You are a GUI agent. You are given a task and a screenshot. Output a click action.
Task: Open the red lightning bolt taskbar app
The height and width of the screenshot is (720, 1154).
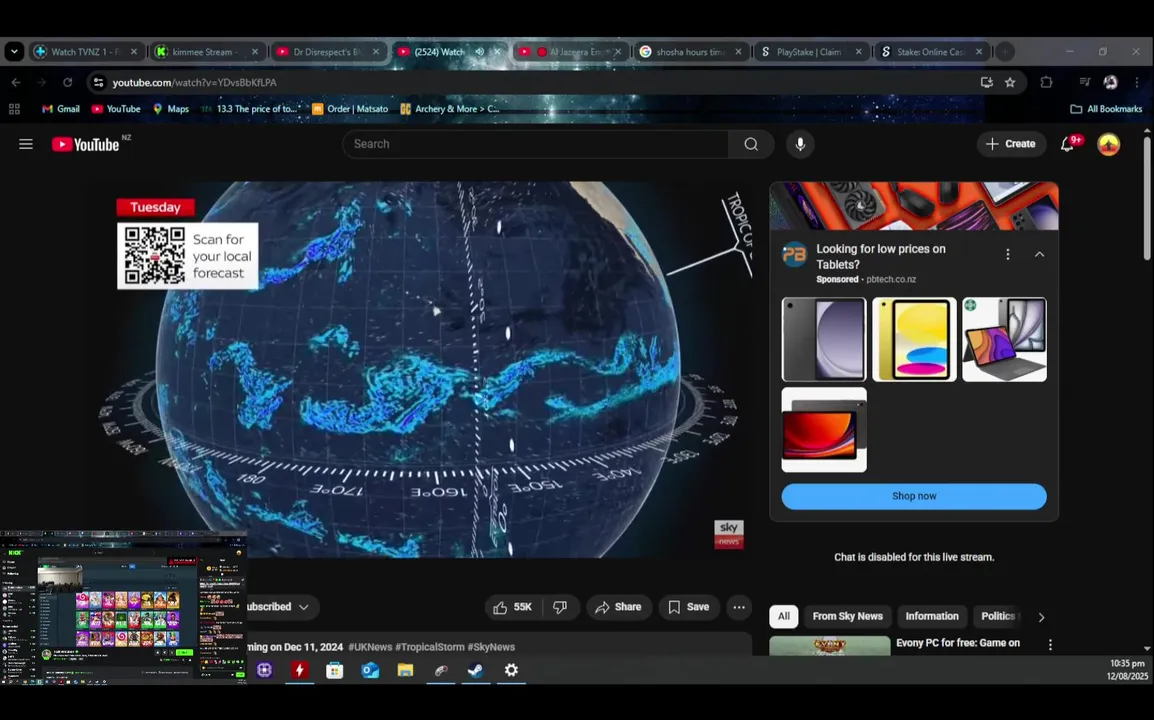point(299,670)
